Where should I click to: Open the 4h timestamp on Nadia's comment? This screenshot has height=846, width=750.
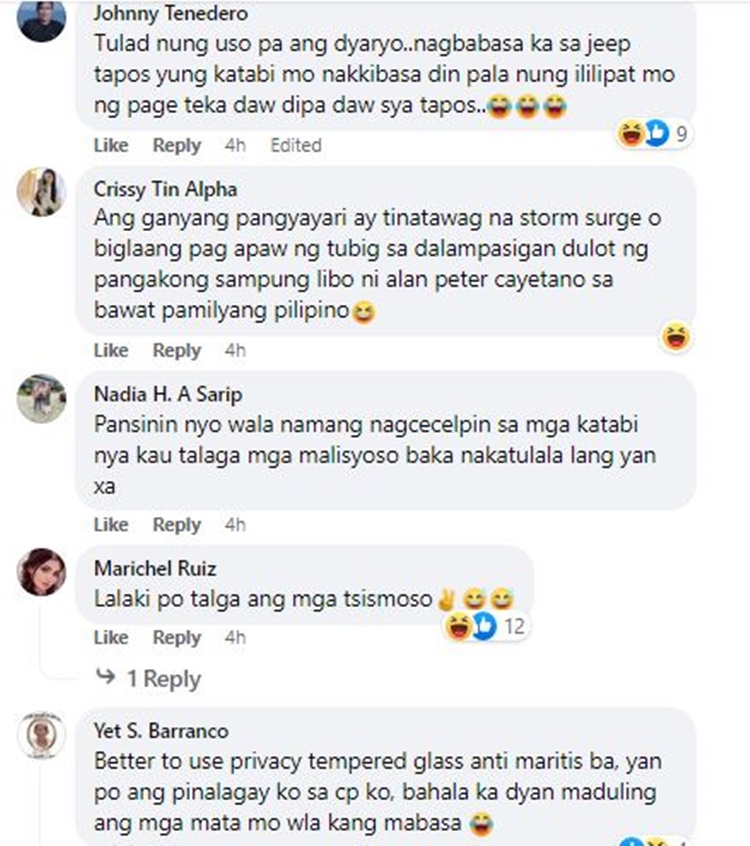coord(235,524)
